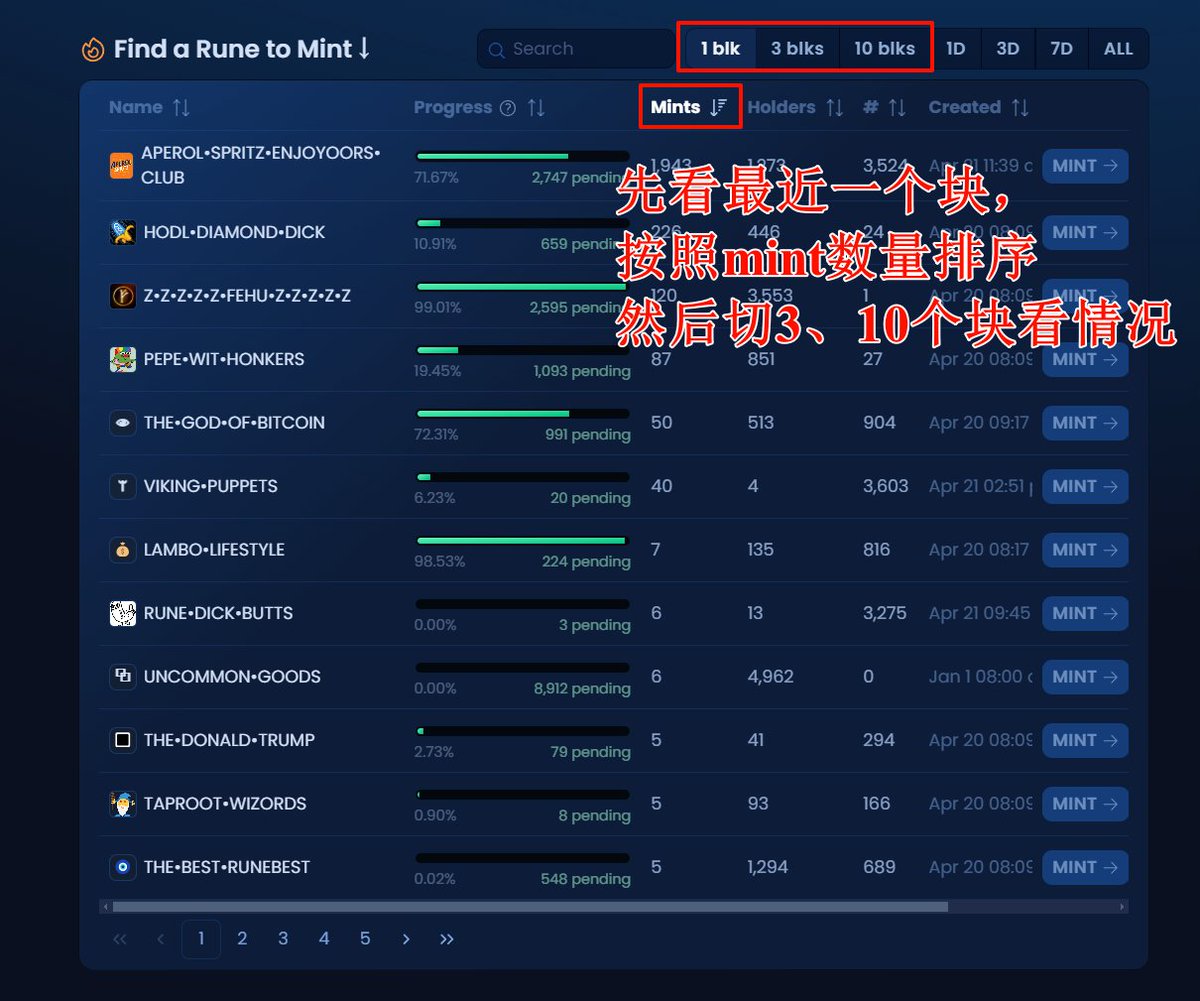Mint the HODL•DIAMOND•DICK rune

pos(1085,232)
